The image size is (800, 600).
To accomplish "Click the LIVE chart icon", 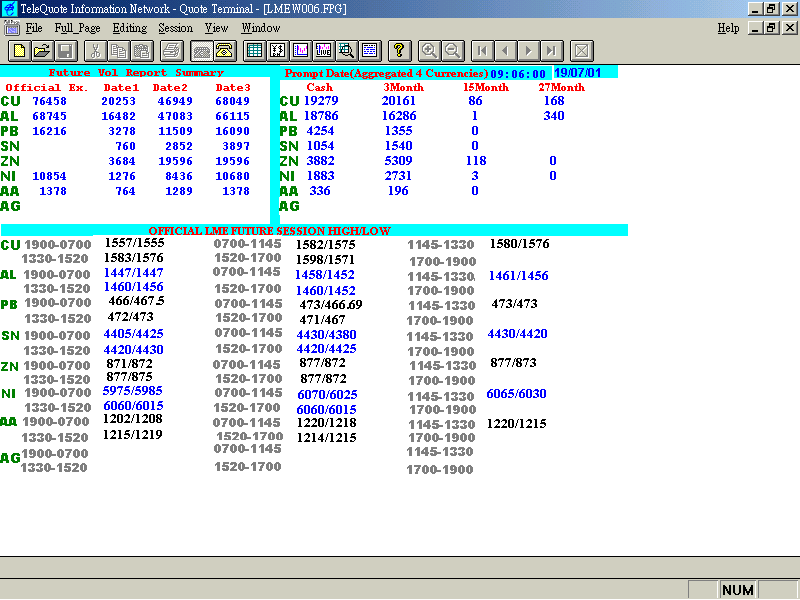I will [x=323, y=51].
